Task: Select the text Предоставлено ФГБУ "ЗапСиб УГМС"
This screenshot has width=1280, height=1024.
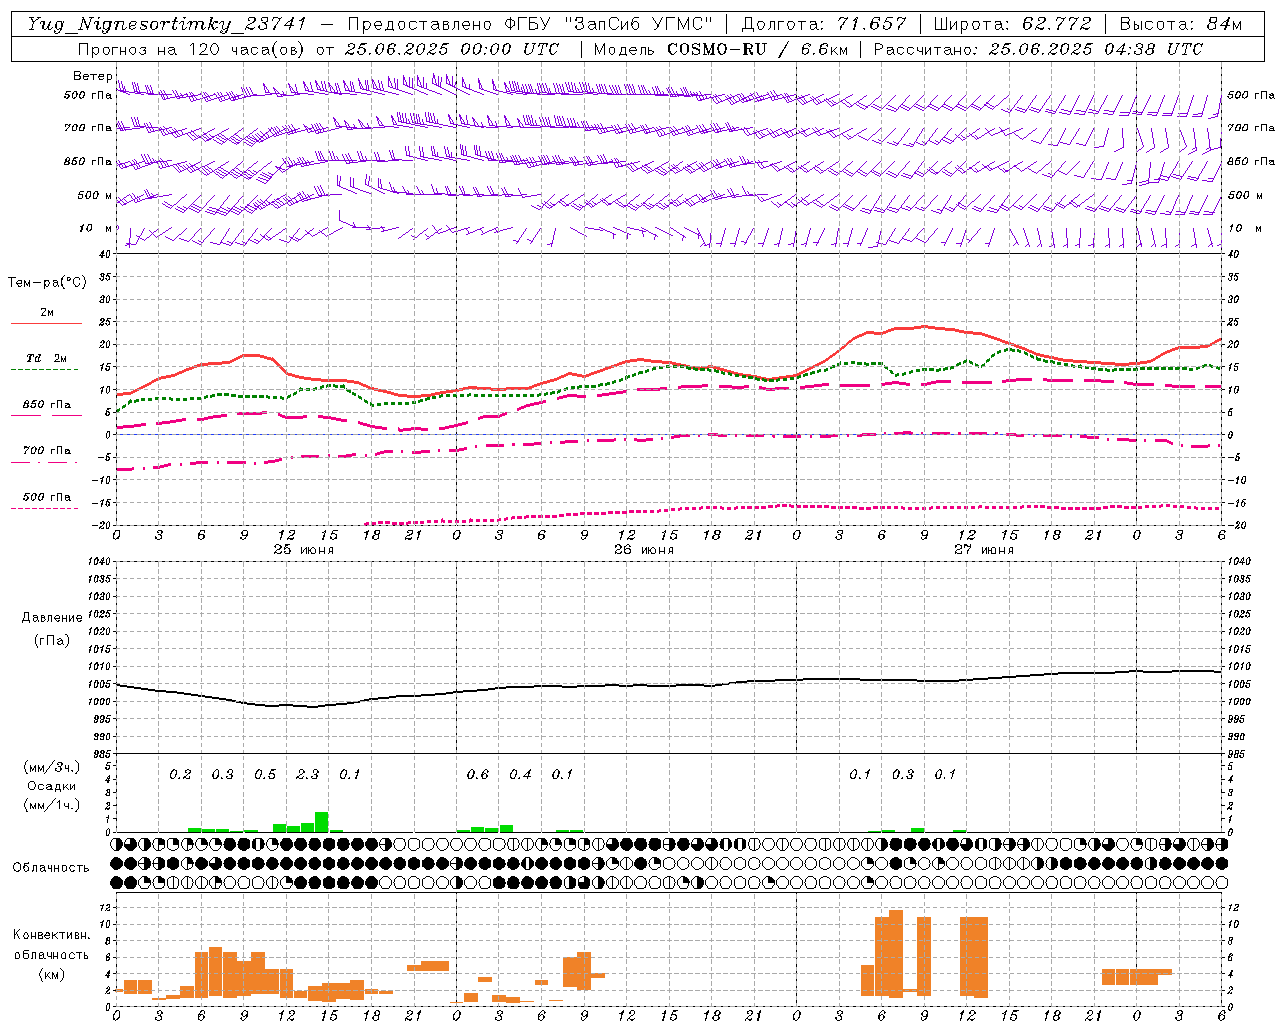Action: tap(530, 24)
